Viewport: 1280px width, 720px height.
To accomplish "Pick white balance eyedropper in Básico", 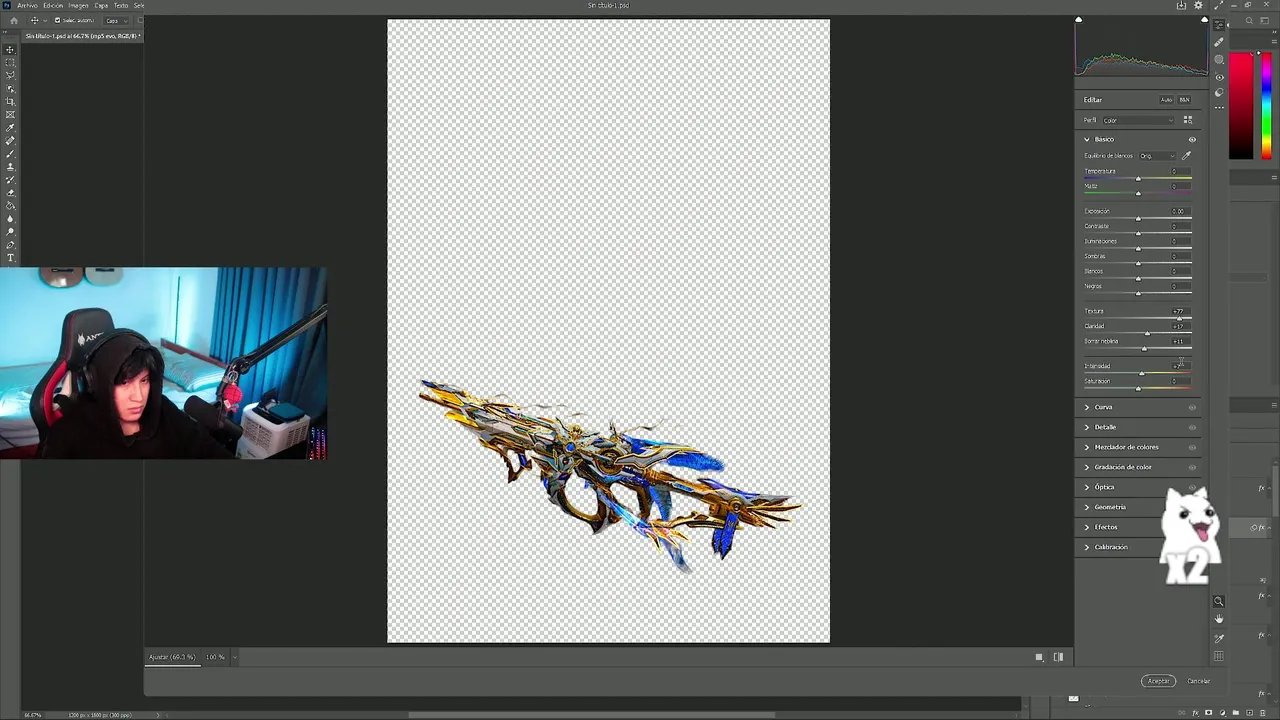I will 1187,156.
